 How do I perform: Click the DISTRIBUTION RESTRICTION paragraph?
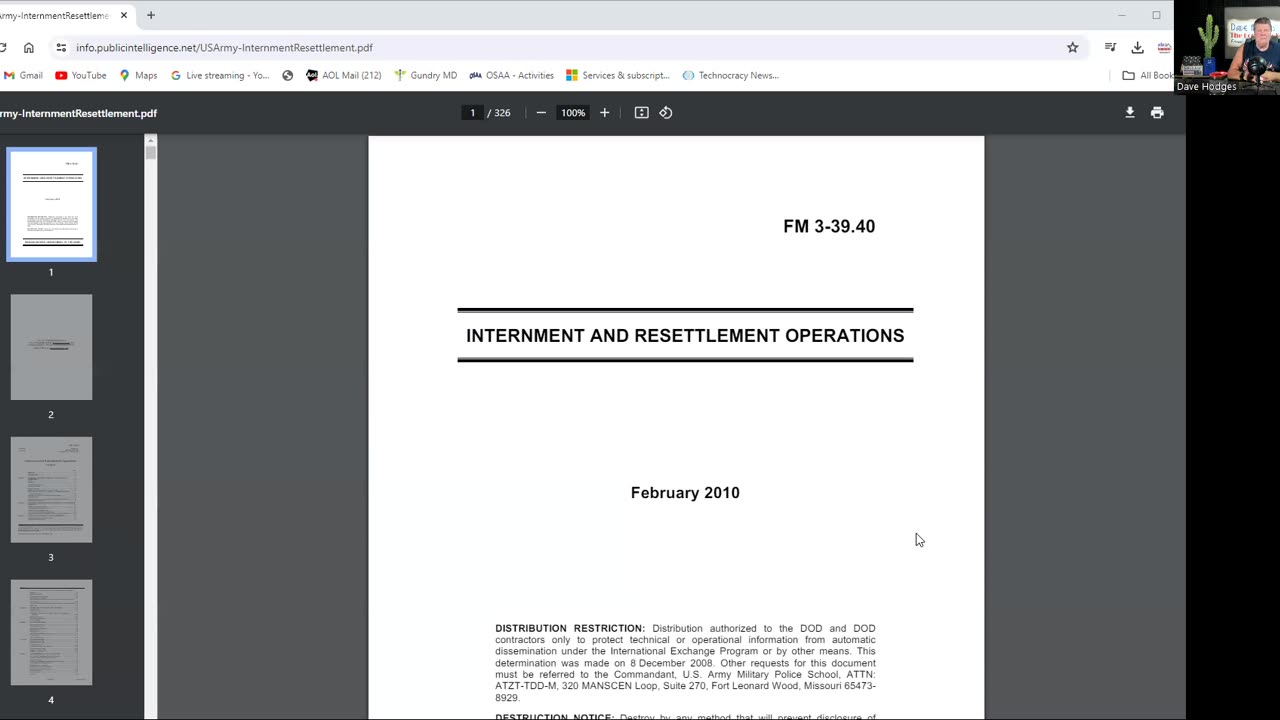click(x=685, y=663)
